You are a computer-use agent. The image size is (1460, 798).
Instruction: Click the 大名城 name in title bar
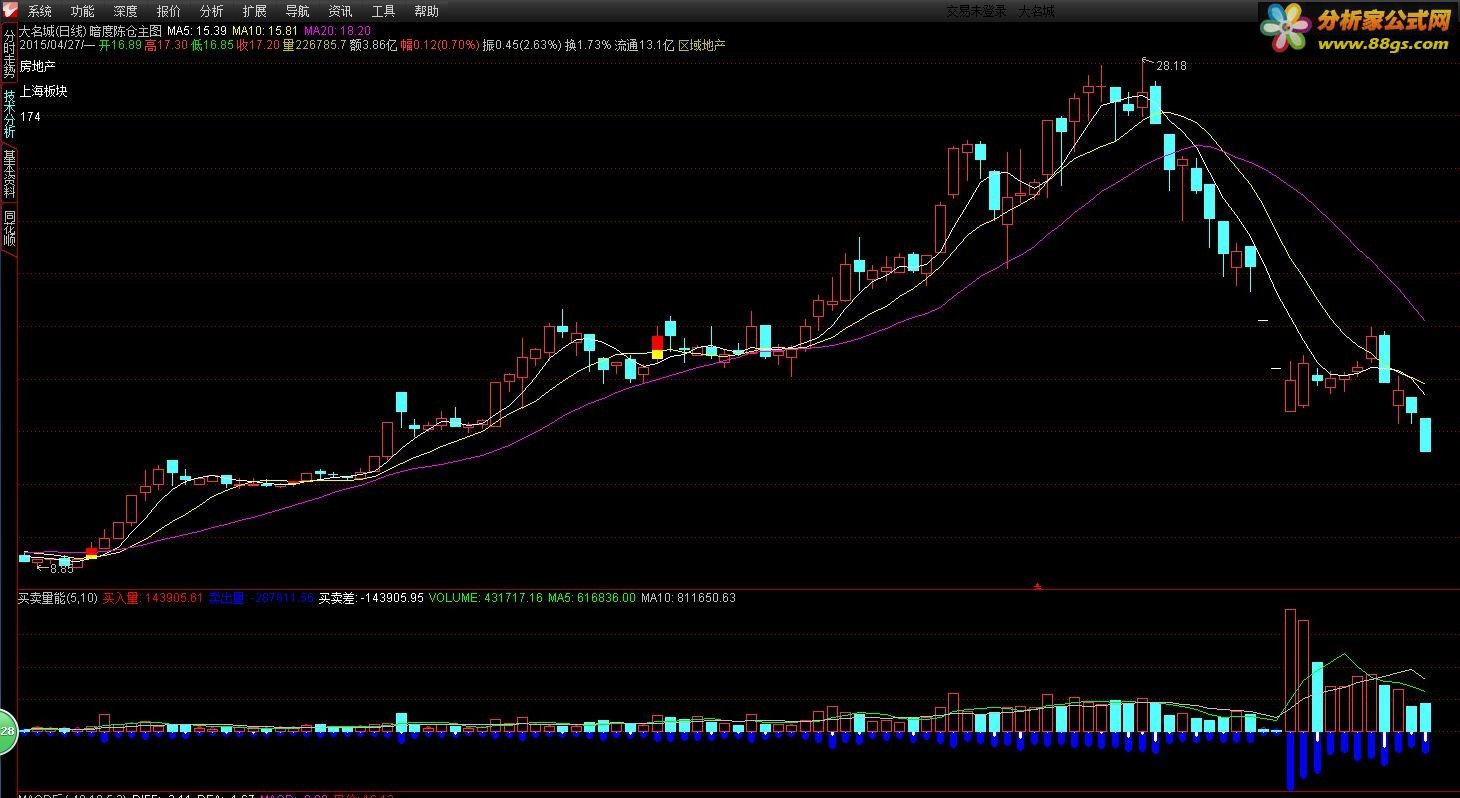[1037, 11]
